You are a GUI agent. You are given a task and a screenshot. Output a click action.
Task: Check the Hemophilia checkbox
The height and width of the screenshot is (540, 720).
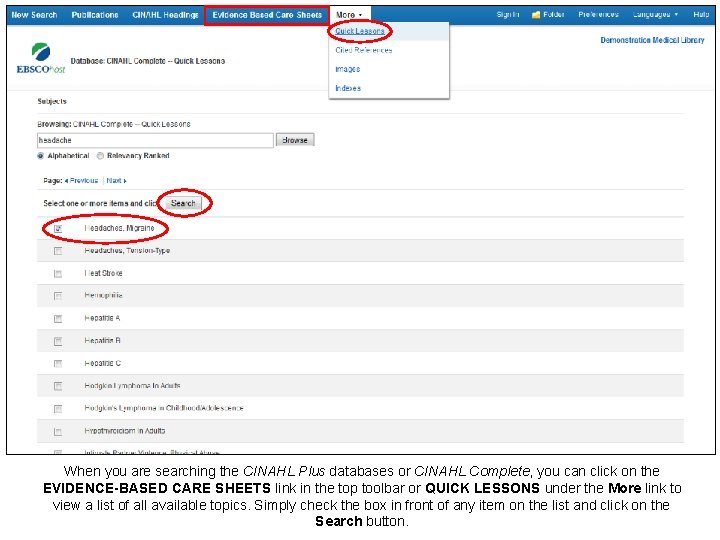tap(58, 296)
